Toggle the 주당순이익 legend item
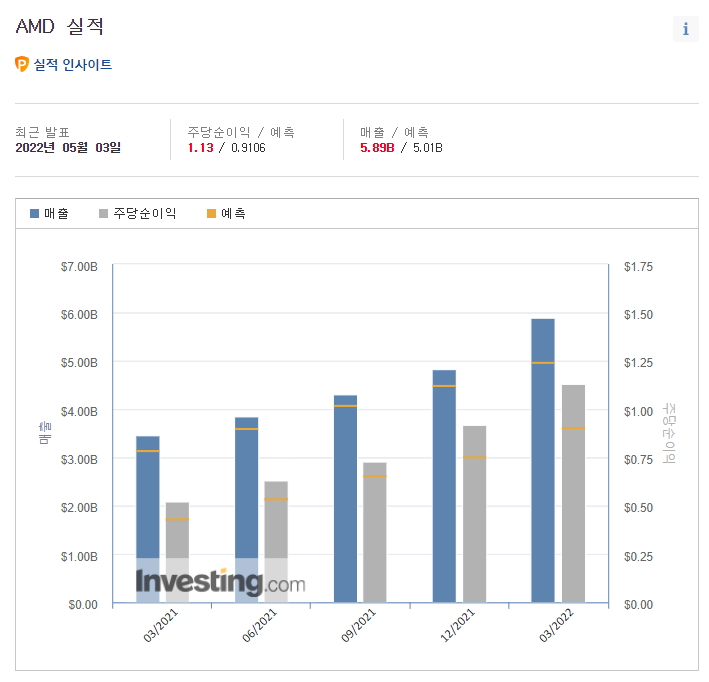Image resolution: width=709 pixels, height=682 pixels. (138, 213)
